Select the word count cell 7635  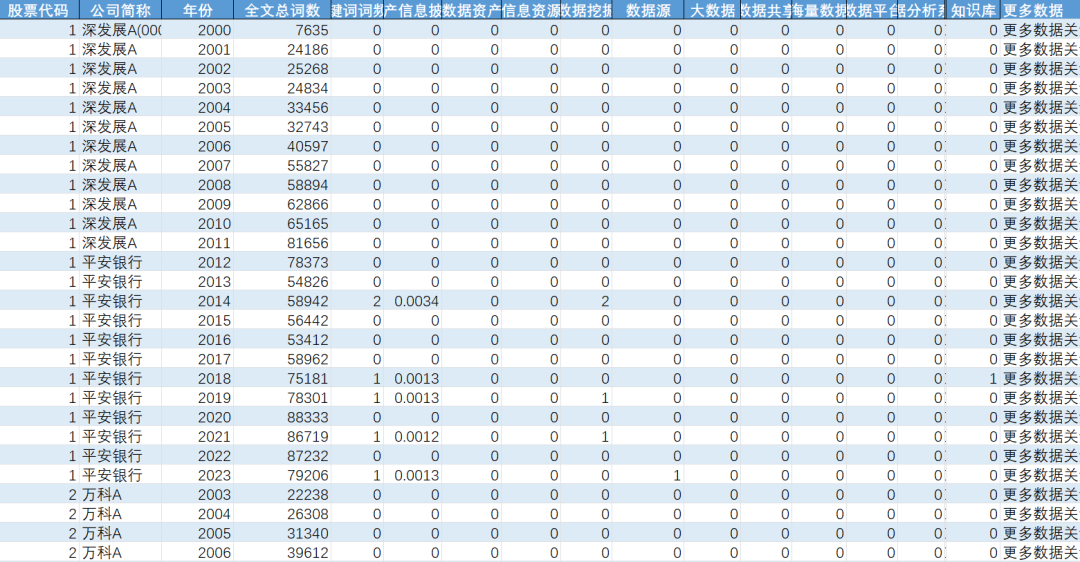[282, 30]
